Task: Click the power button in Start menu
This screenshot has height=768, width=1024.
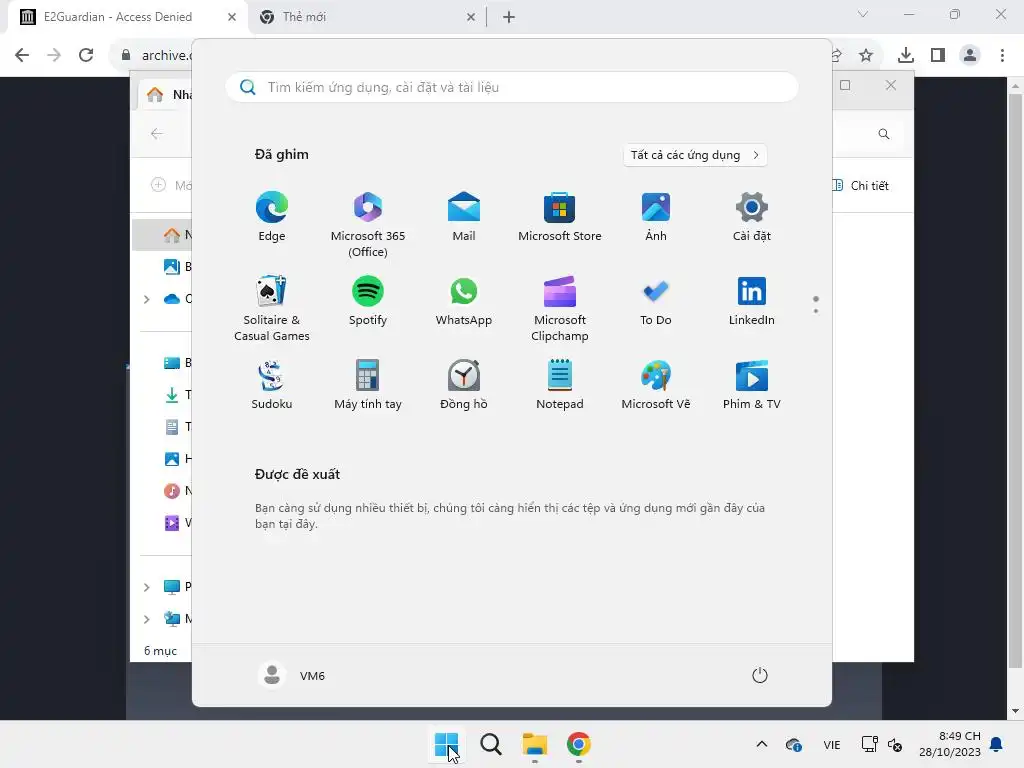Action: [x=760, y=675]
